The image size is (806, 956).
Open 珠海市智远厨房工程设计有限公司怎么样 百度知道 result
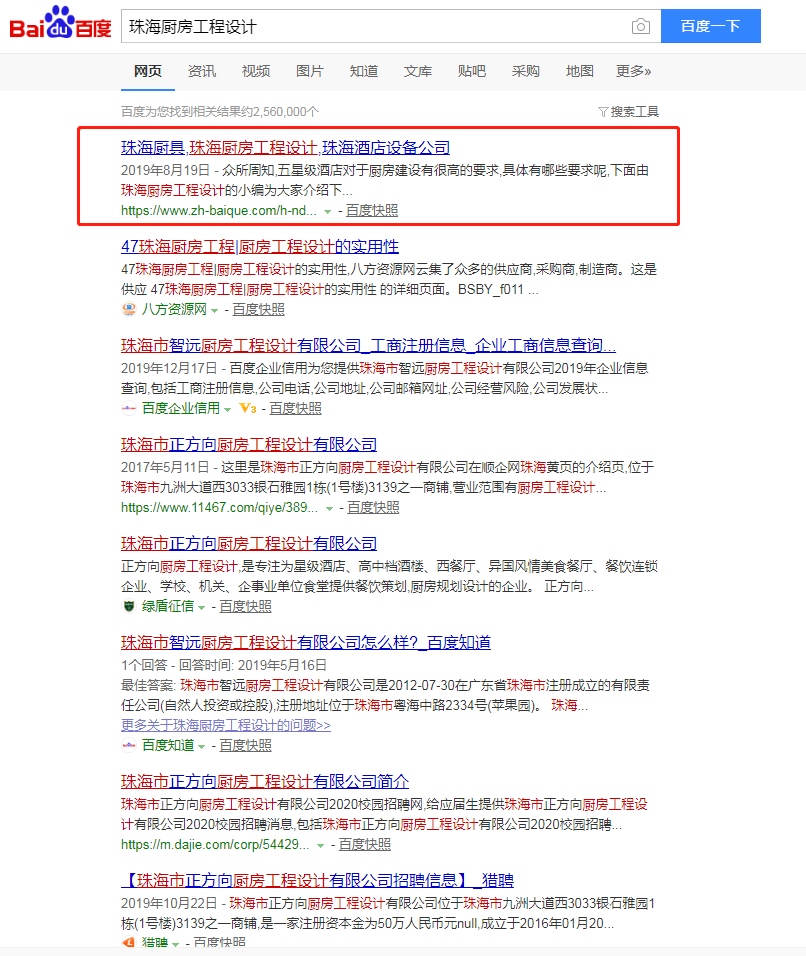coord(306,642)
